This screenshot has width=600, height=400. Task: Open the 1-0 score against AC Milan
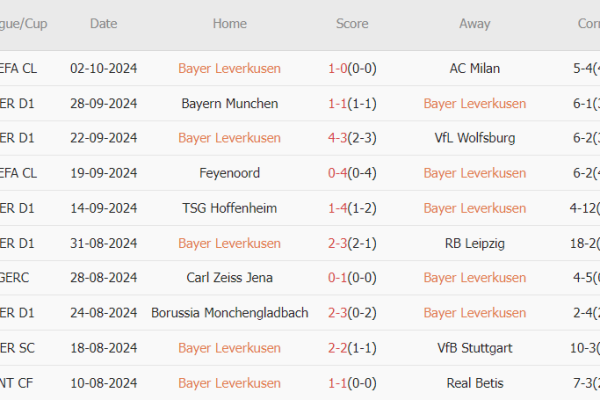(352, 68)
